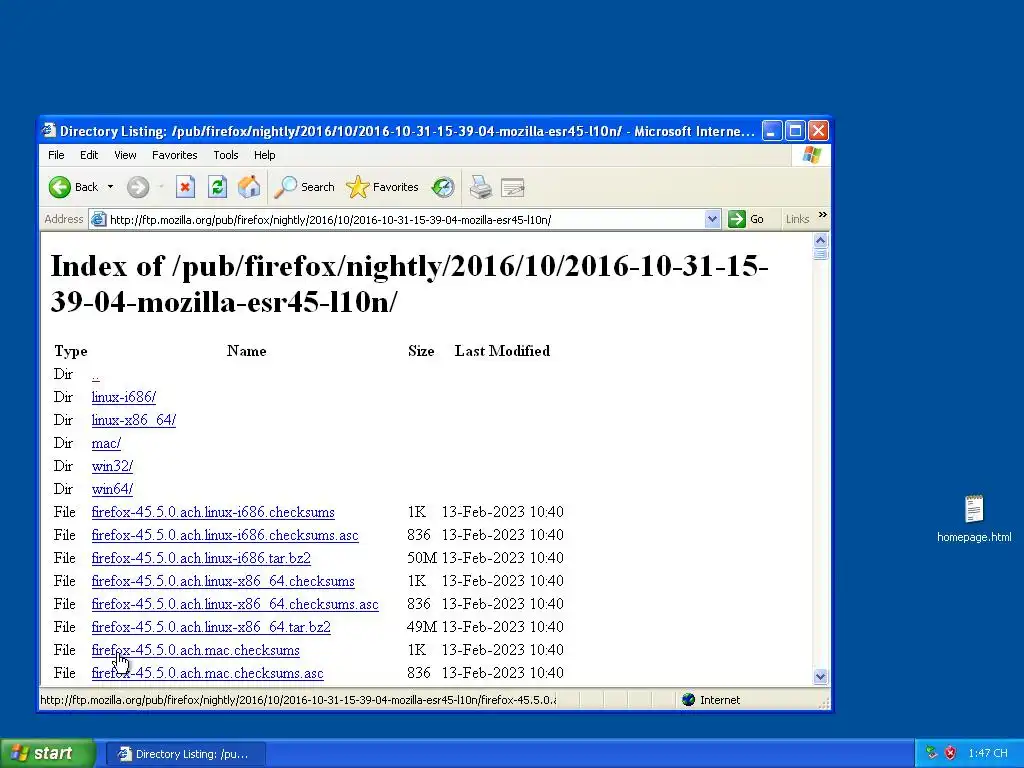Open the Favorites menu
This screenshot has height=768, width=1024.
pos(174,155)
